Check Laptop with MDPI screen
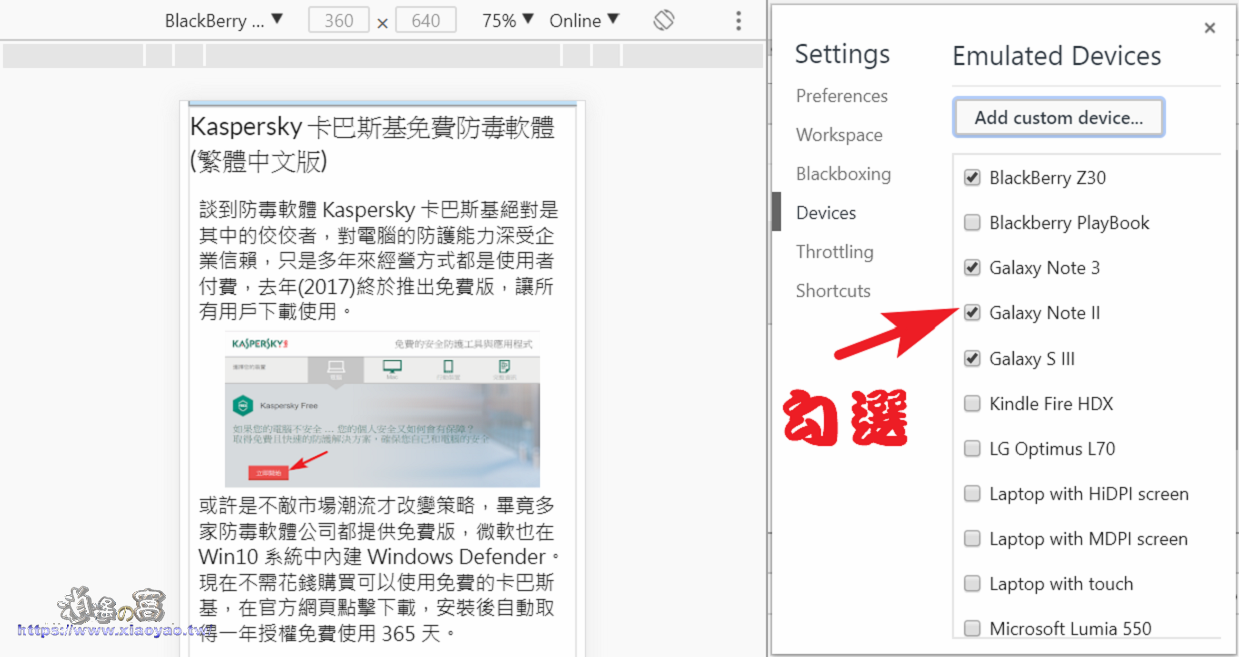The image size is (1239, 657). (x=972, y=539)
